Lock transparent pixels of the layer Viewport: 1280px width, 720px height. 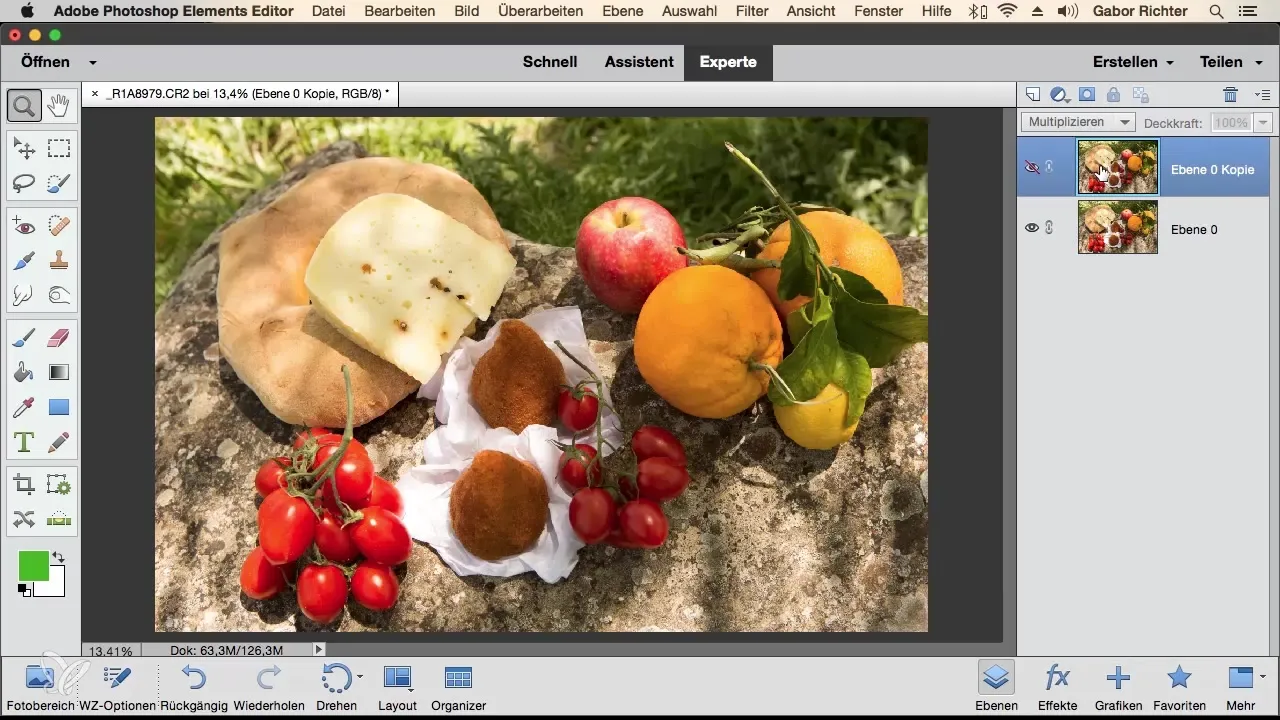1139,95
